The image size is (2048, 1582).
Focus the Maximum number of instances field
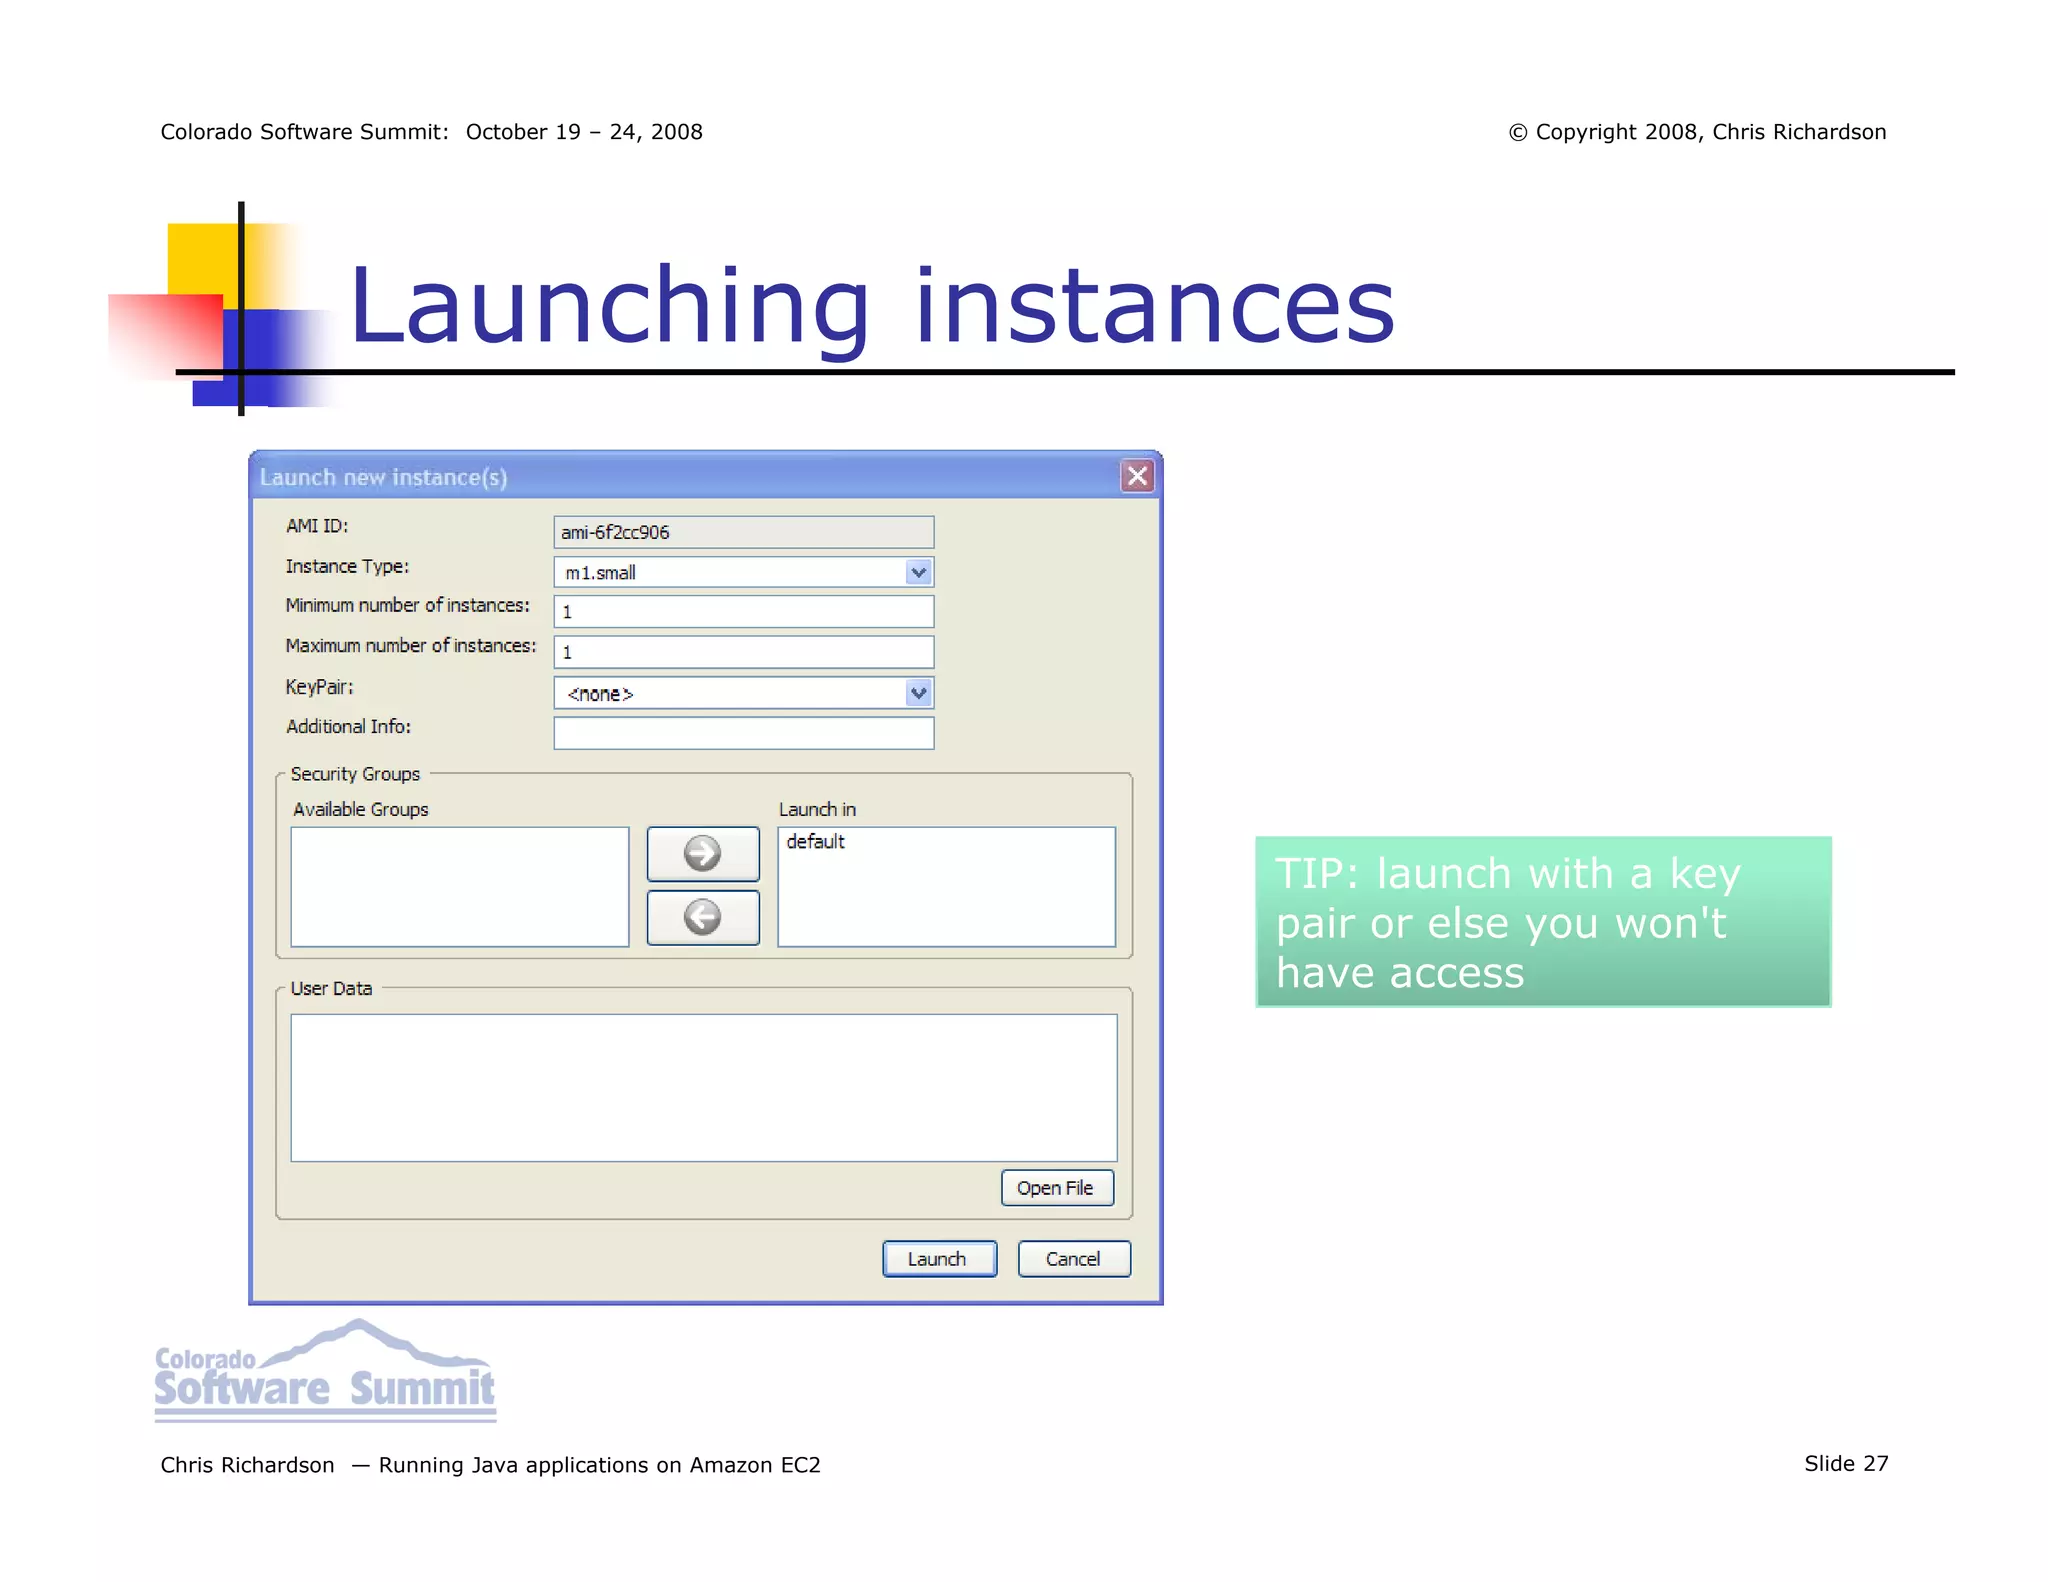tap(744, 652)
